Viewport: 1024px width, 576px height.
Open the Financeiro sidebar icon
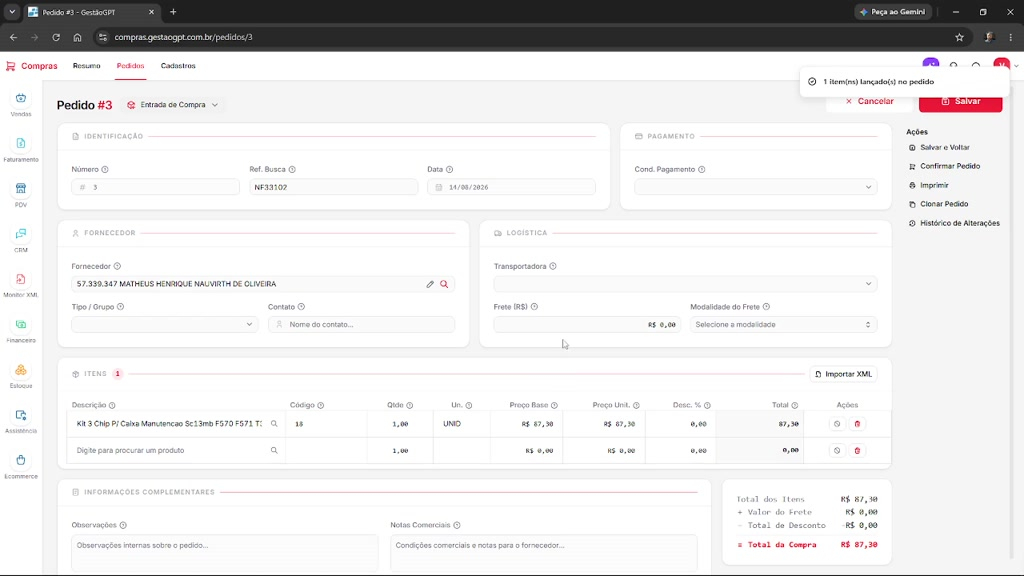21,330
